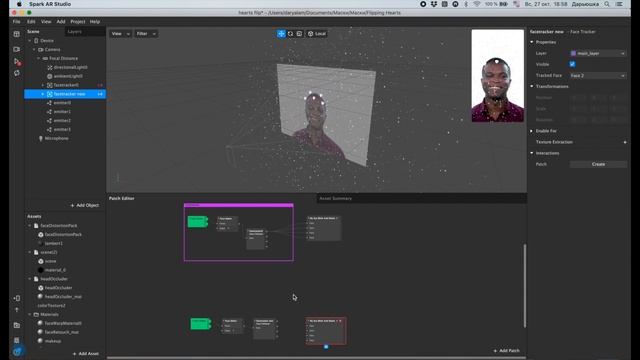Screen dimensions: 640x360
Task: Collapse the Interactions section
Action: (532, 153)
